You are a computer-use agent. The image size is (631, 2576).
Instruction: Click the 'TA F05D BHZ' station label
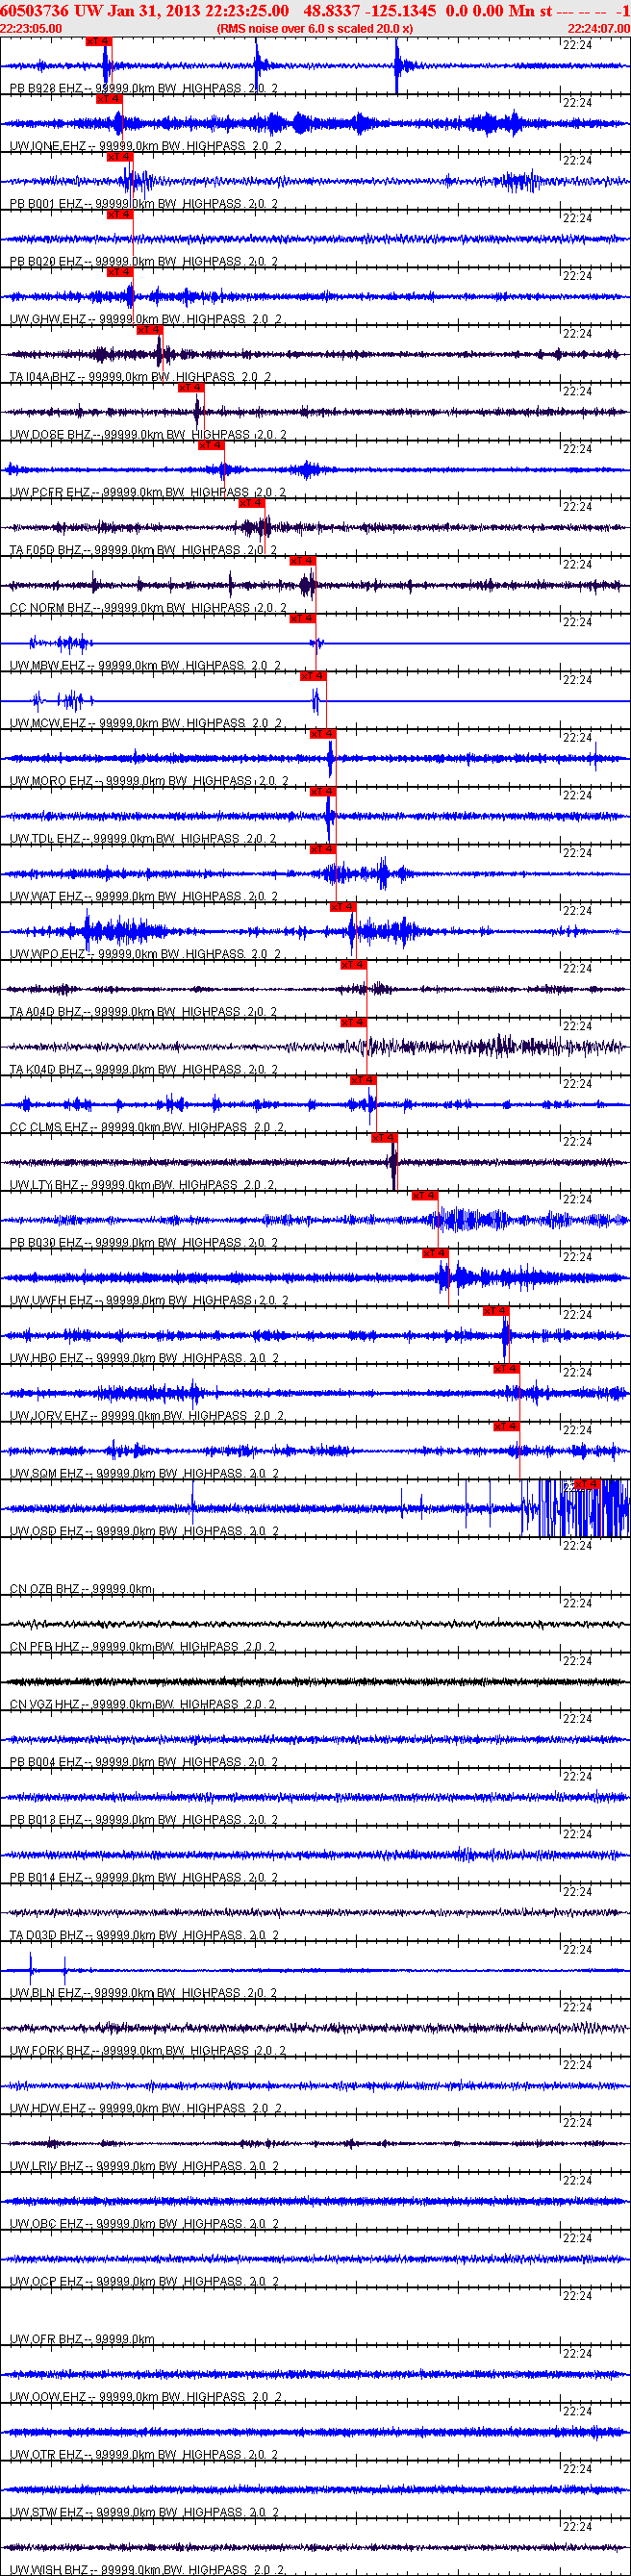coord(47,551)
